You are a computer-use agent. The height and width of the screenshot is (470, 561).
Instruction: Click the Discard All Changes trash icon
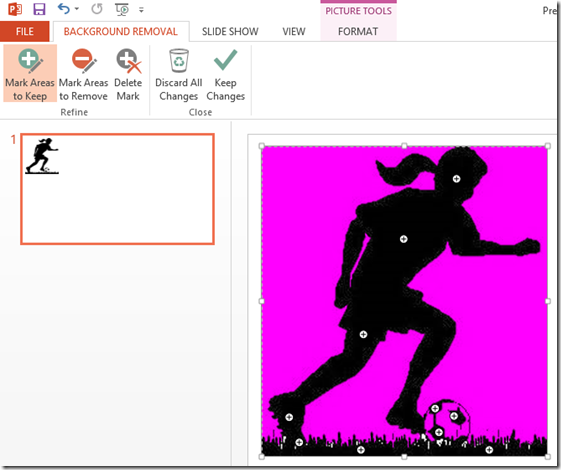pos(179,61)
